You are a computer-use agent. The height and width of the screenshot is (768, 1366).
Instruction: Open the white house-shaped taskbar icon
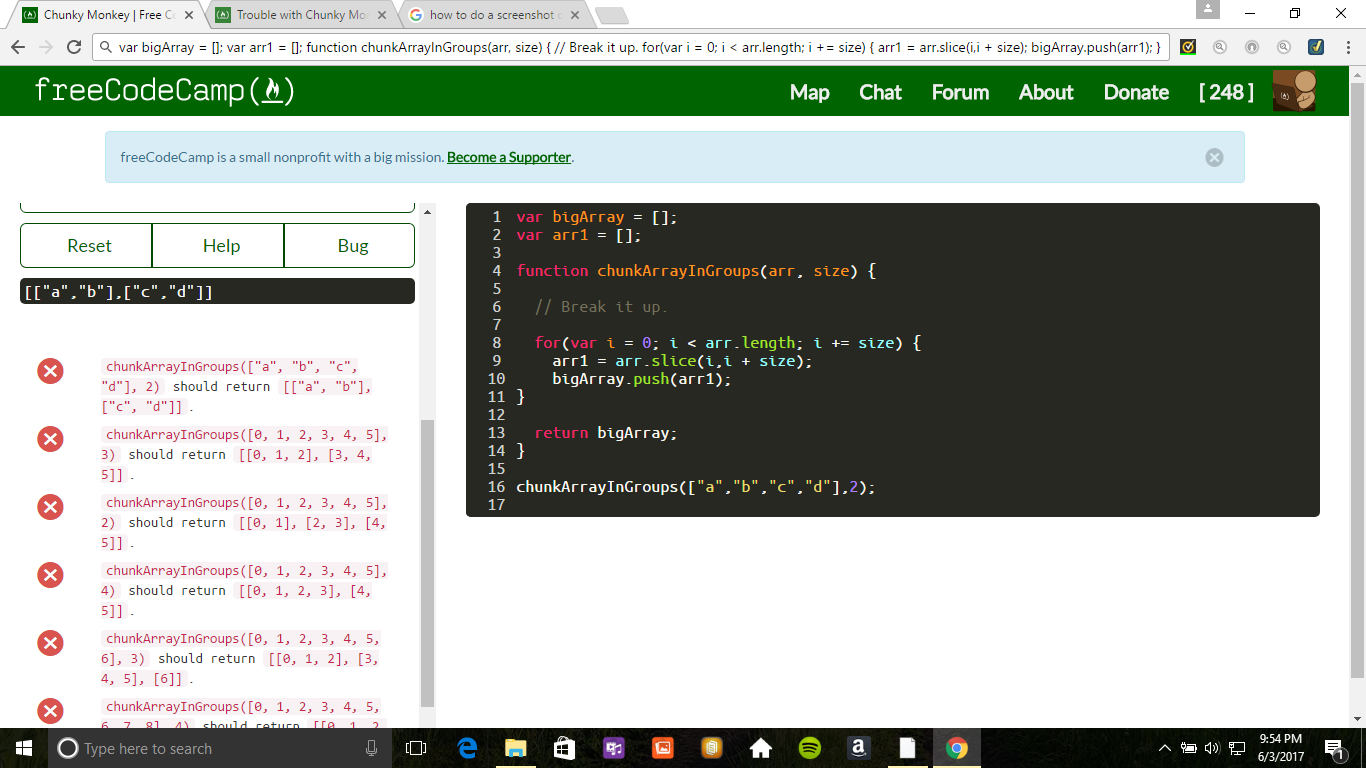pyautogui.click(x=761, y=748)
